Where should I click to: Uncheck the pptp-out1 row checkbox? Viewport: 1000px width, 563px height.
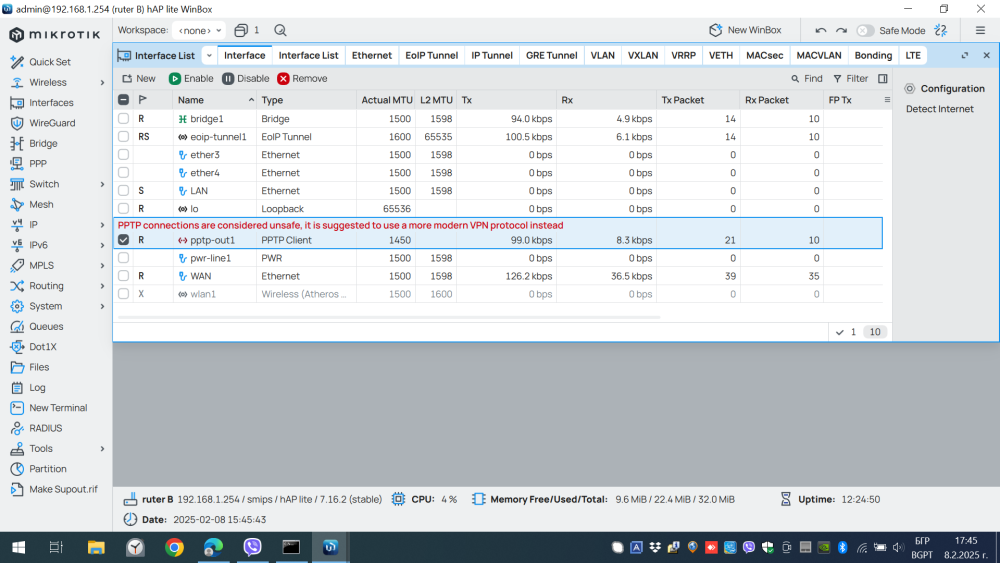124,240
